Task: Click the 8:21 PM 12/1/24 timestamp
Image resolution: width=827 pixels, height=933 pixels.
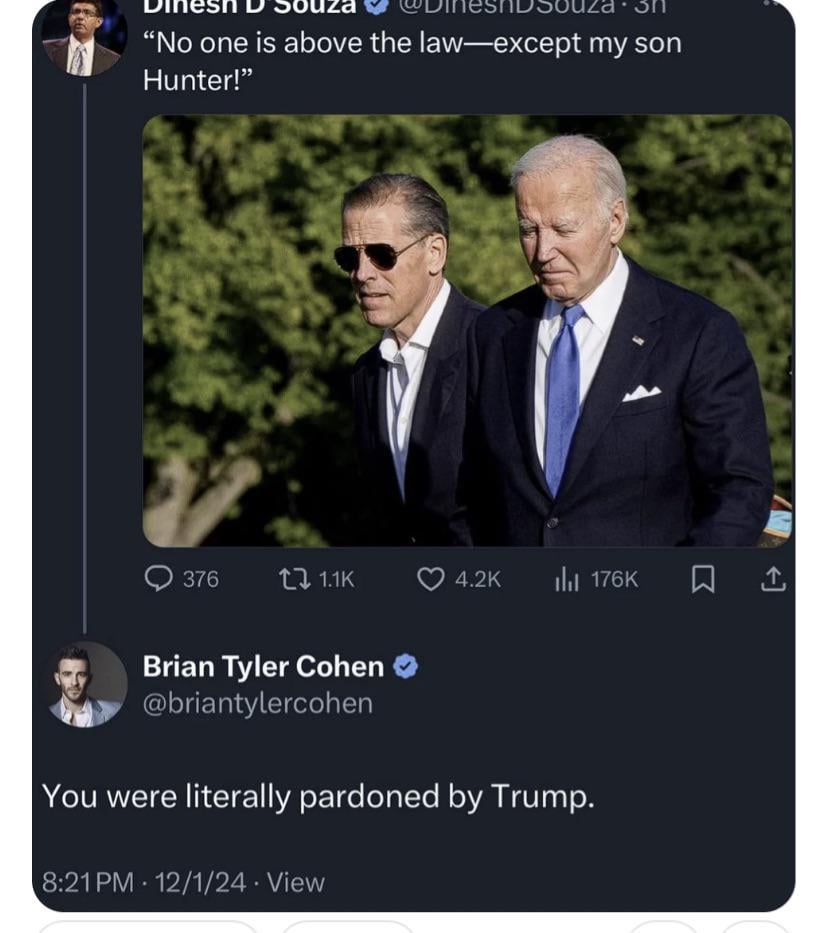Action: coord(143,882)
